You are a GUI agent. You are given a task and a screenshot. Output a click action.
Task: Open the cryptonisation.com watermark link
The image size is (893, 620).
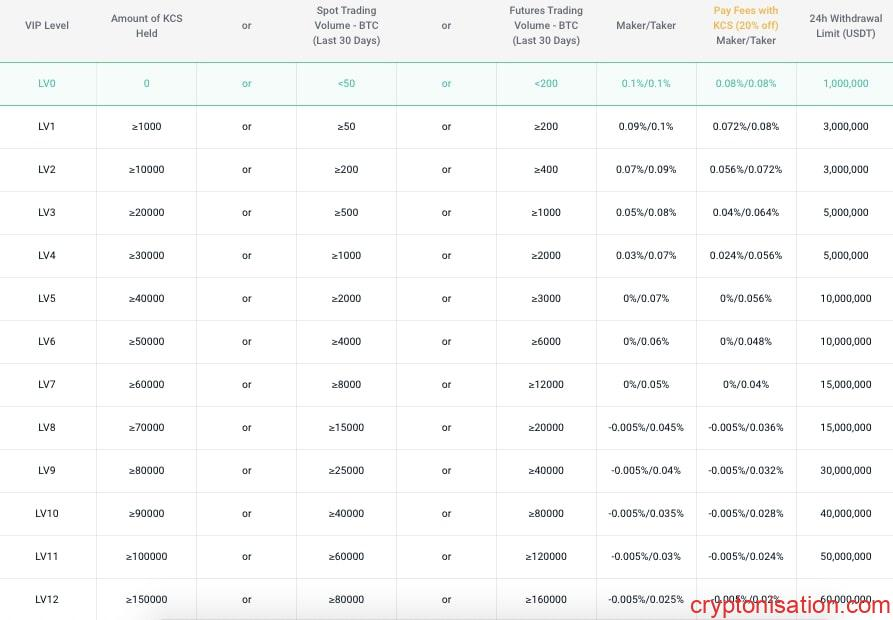(x=790, y=605)
